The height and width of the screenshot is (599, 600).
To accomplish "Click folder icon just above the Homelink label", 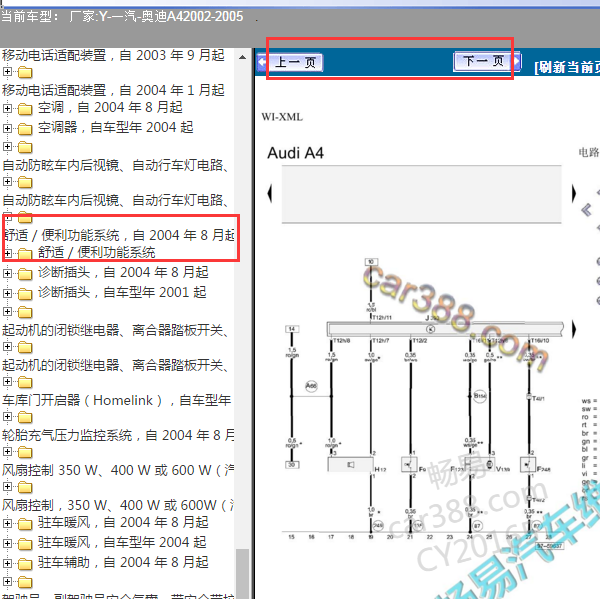I will click(25, 382).
